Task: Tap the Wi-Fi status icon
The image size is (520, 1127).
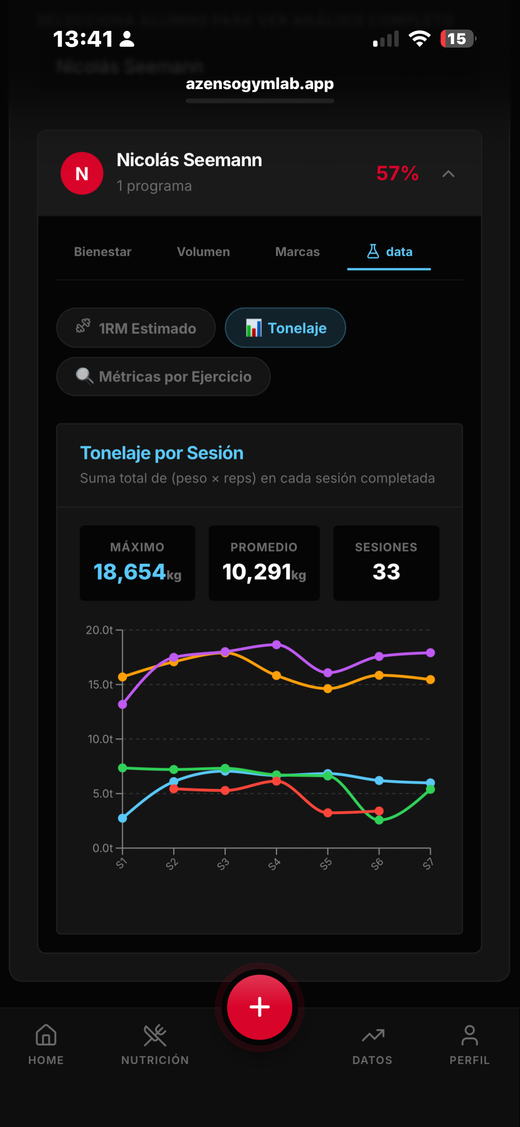Action: pos(419,39)
